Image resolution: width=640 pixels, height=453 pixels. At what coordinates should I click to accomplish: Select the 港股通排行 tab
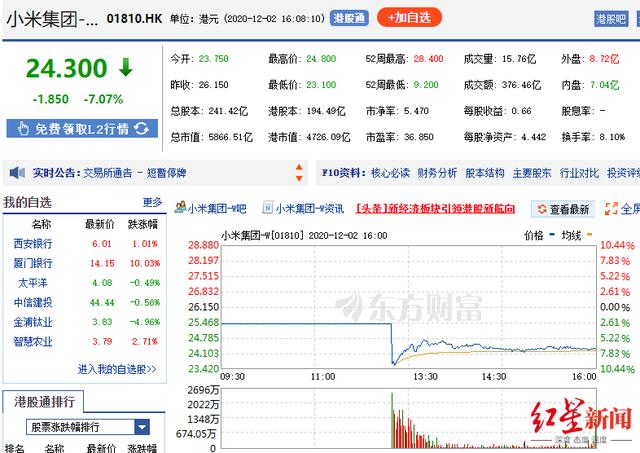(x=44, y=402)
